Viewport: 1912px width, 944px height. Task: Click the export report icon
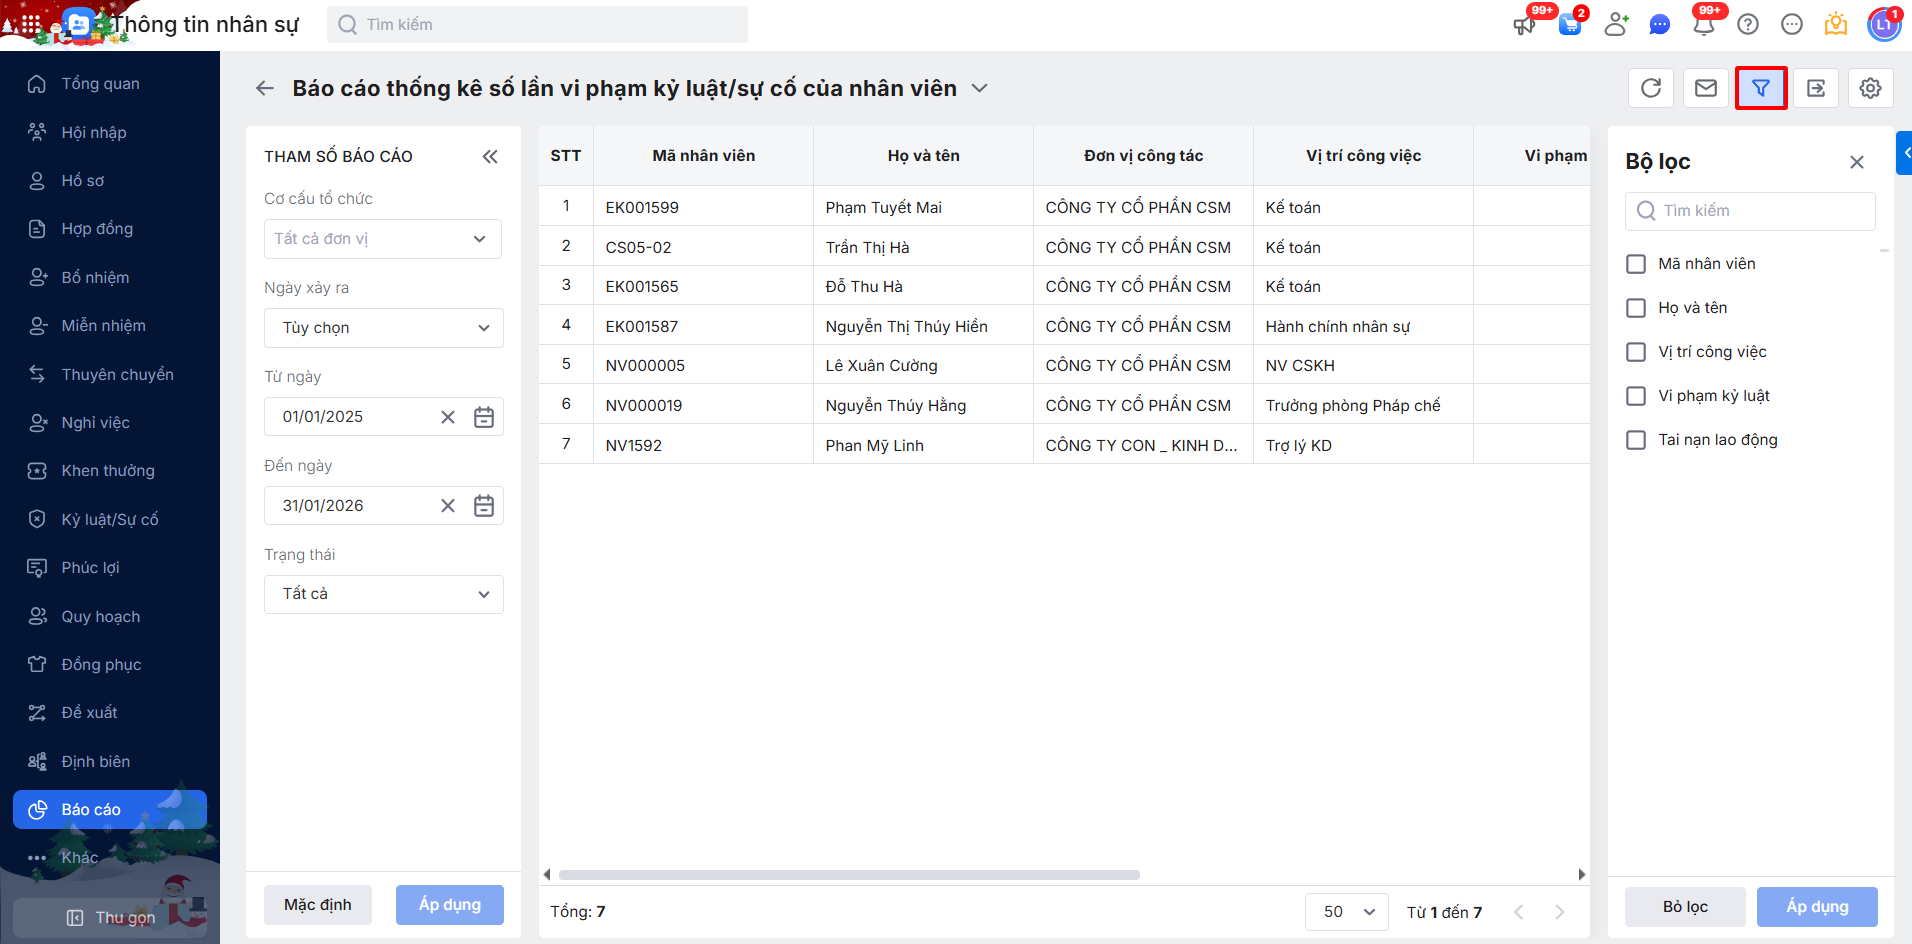click(1816, 88)
